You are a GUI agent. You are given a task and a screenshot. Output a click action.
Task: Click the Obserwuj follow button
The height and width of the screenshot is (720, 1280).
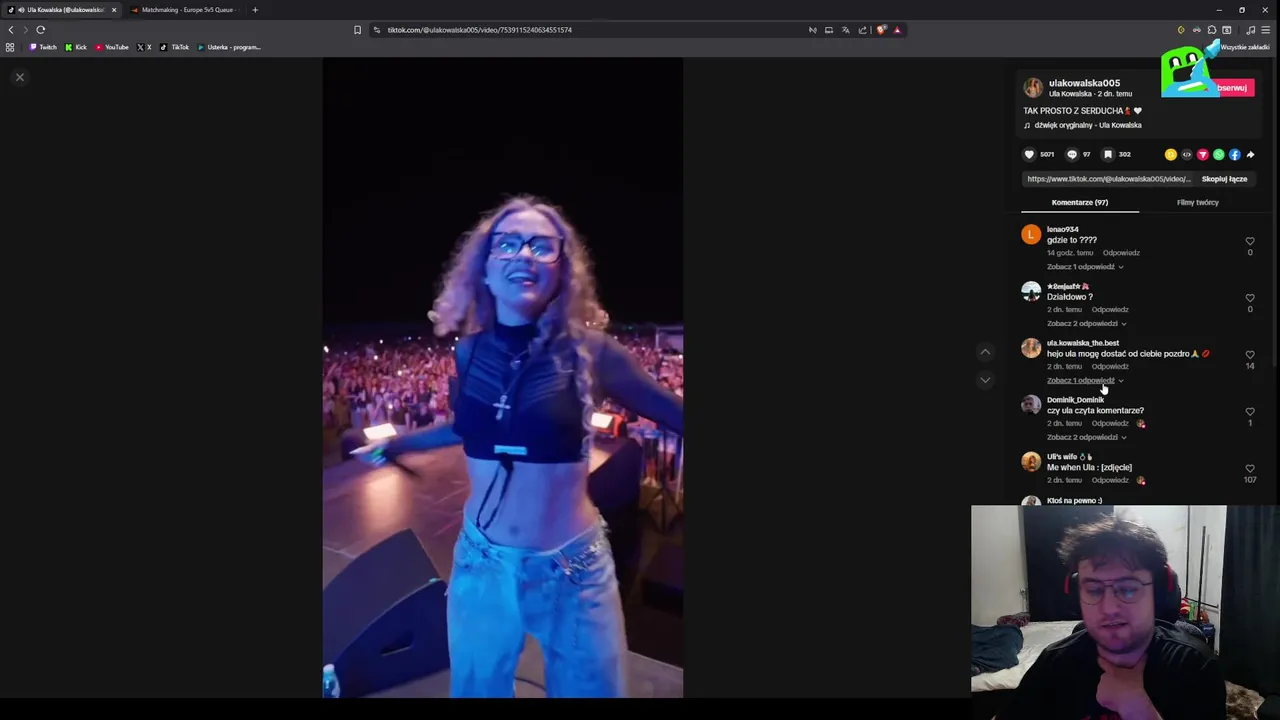[x=1232, y=88]
